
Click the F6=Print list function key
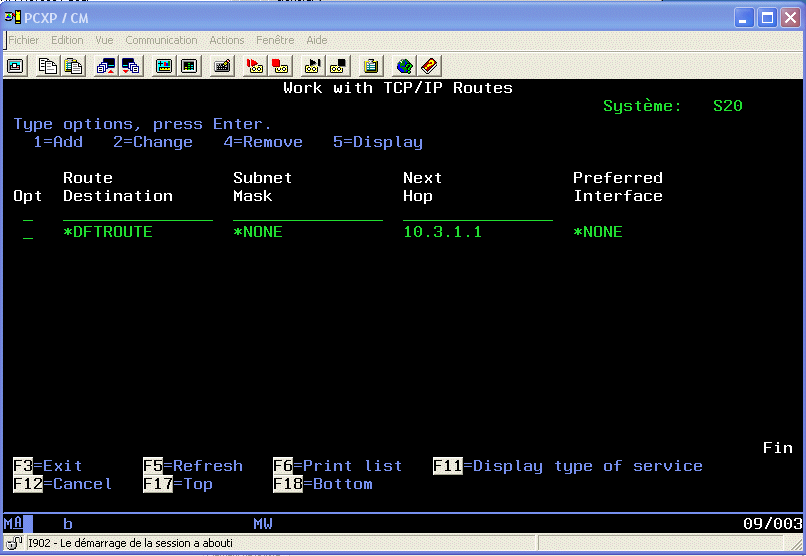coord(337,466)
